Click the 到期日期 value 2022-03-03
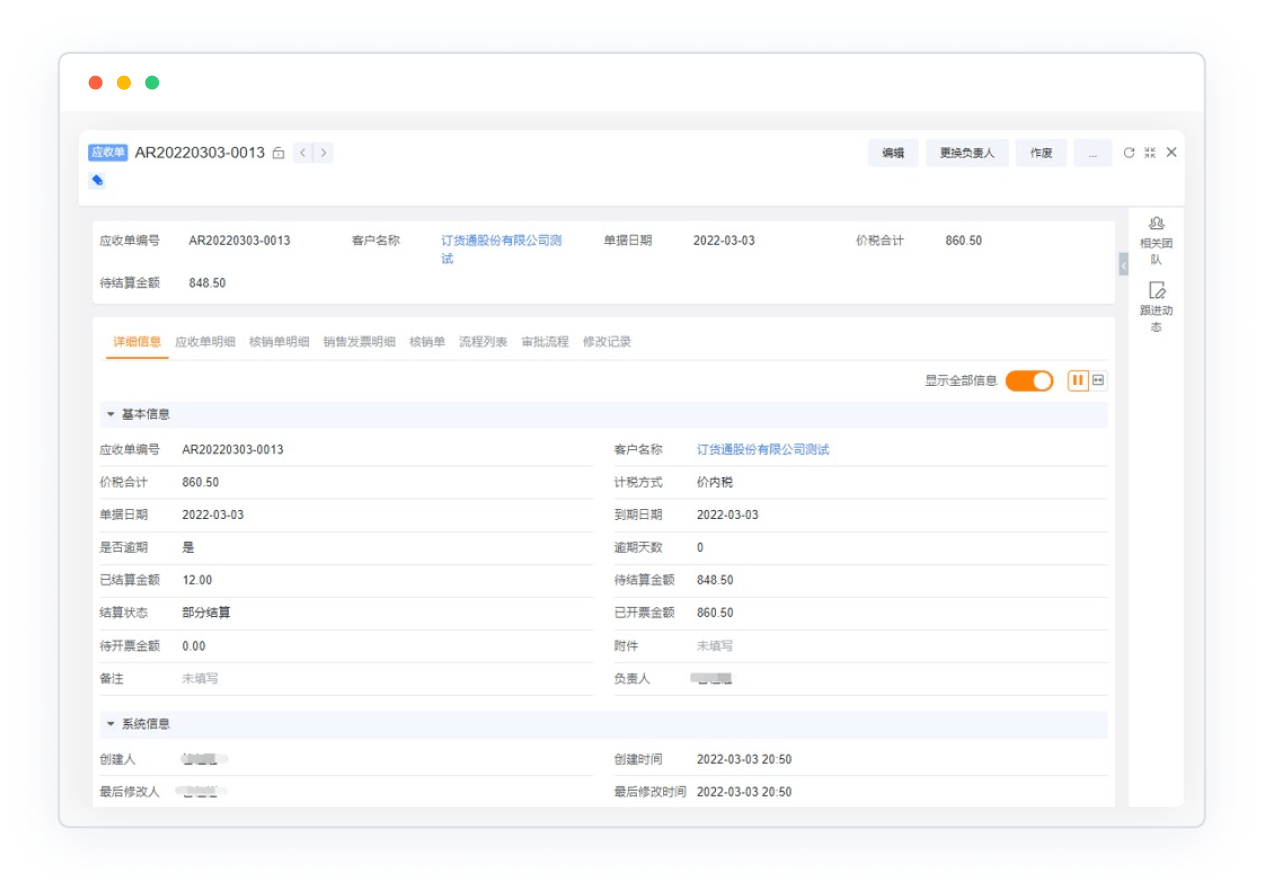The height and width of the screenshot is (896, 1264). [727, 515]
